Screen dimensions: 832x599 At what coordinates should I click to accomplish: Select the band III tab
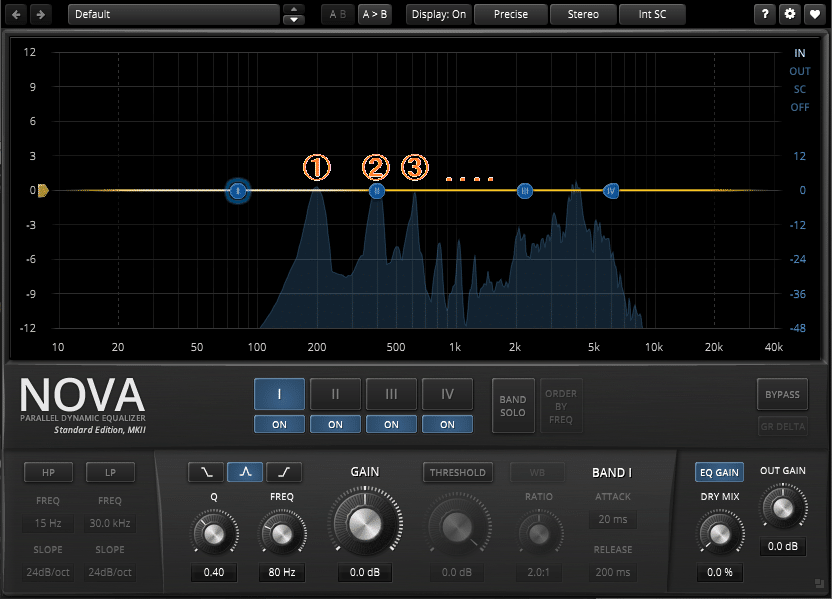[x=391, y=394]
